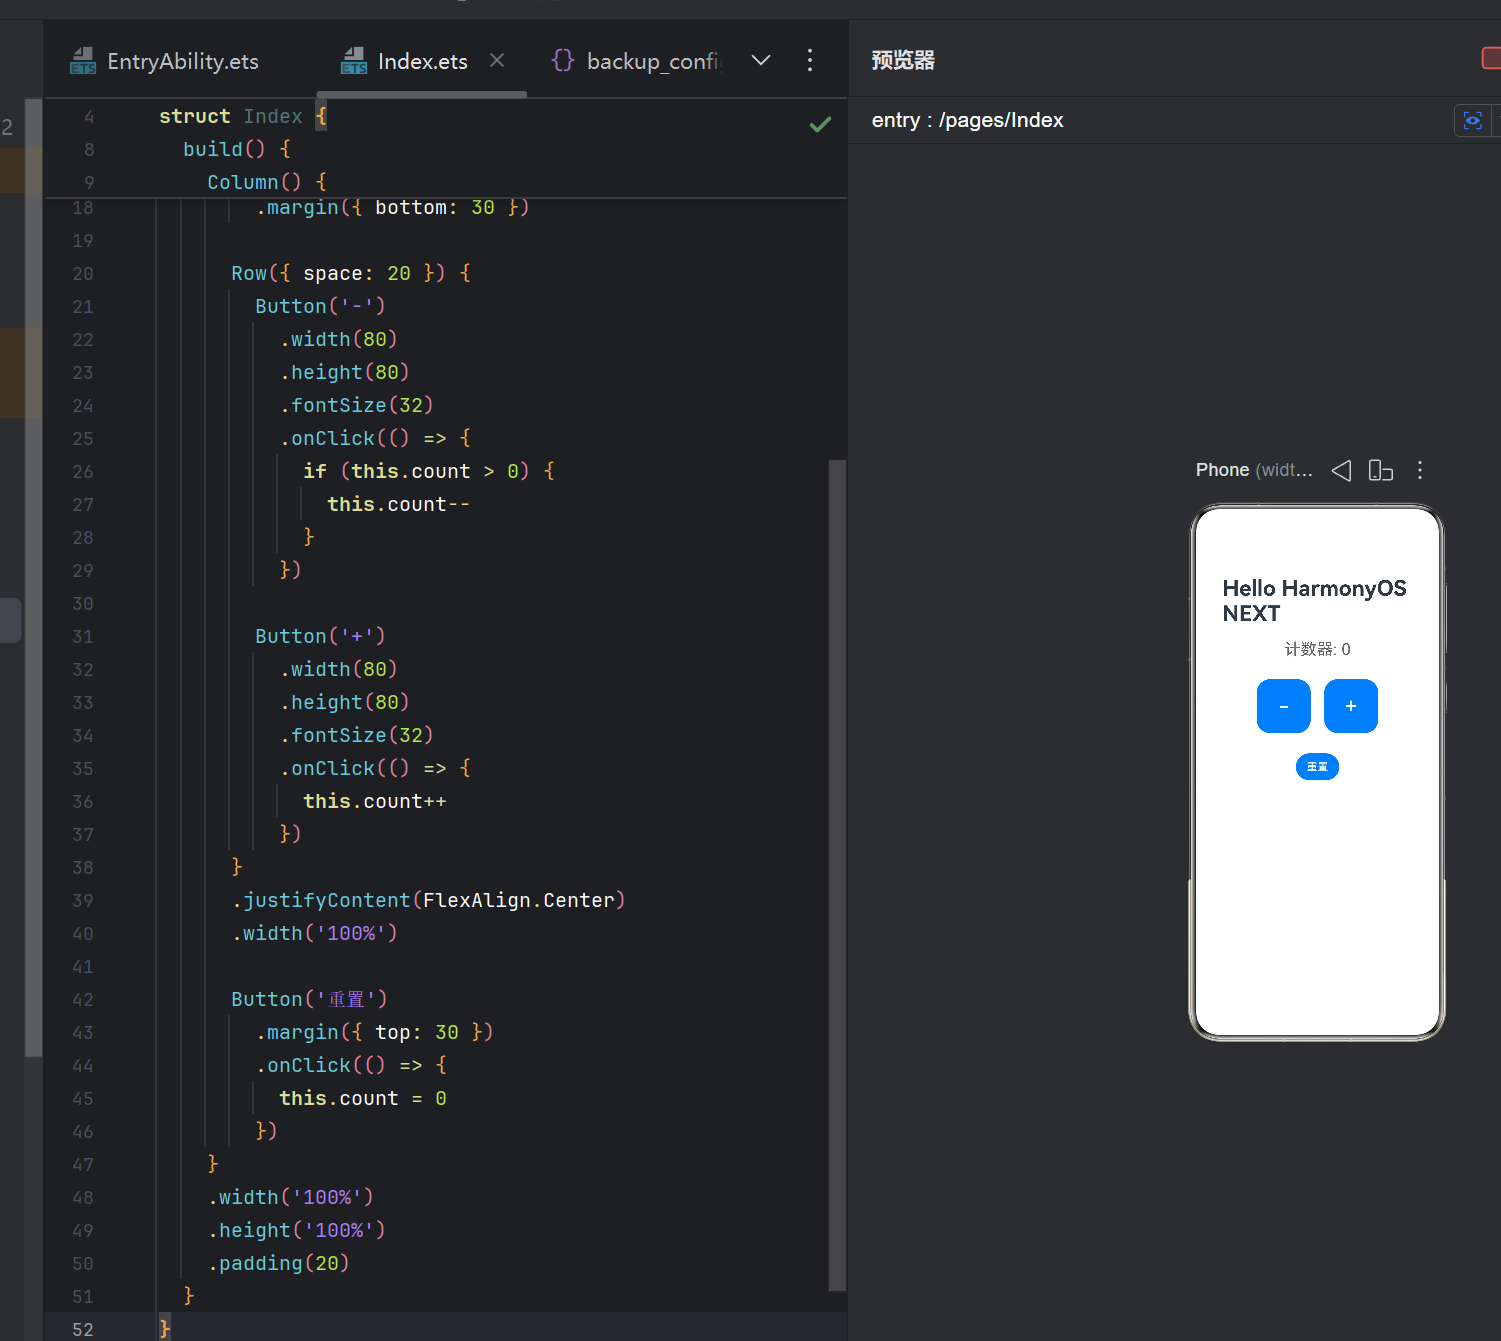Click line number 42 in the gutter
Image resolution: width=1501 pixels, height=1341 pixels.
pyautogui.click(x=83, y=1000)
